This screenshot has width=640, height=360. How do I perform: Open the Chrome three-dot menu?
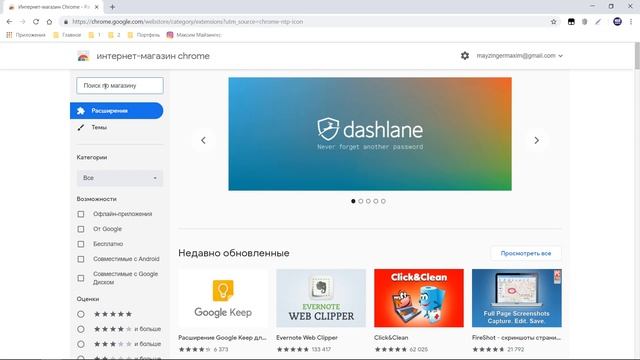click(631, 22)
